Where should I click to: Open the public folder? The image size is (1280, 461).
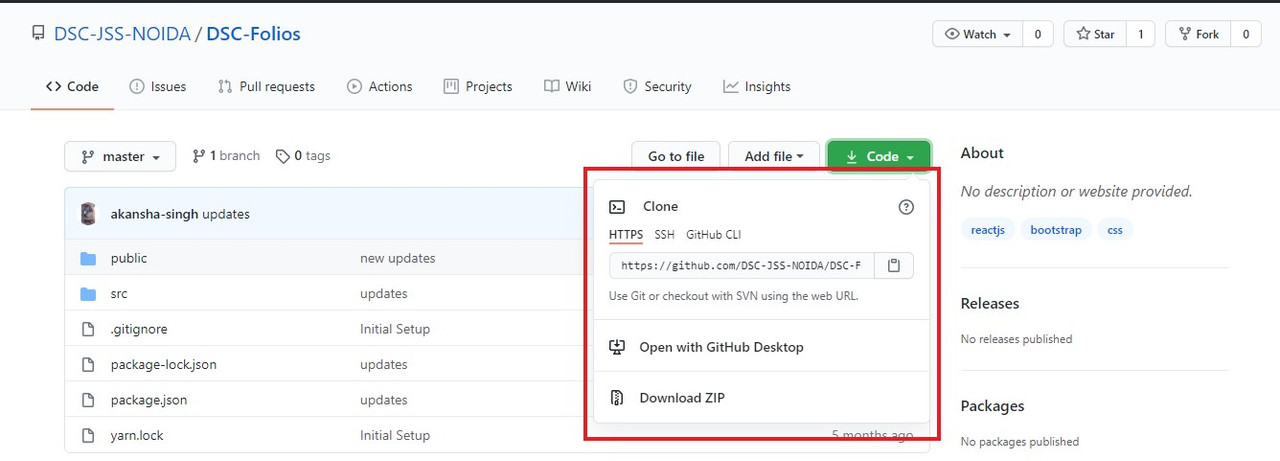coord(129,258)
